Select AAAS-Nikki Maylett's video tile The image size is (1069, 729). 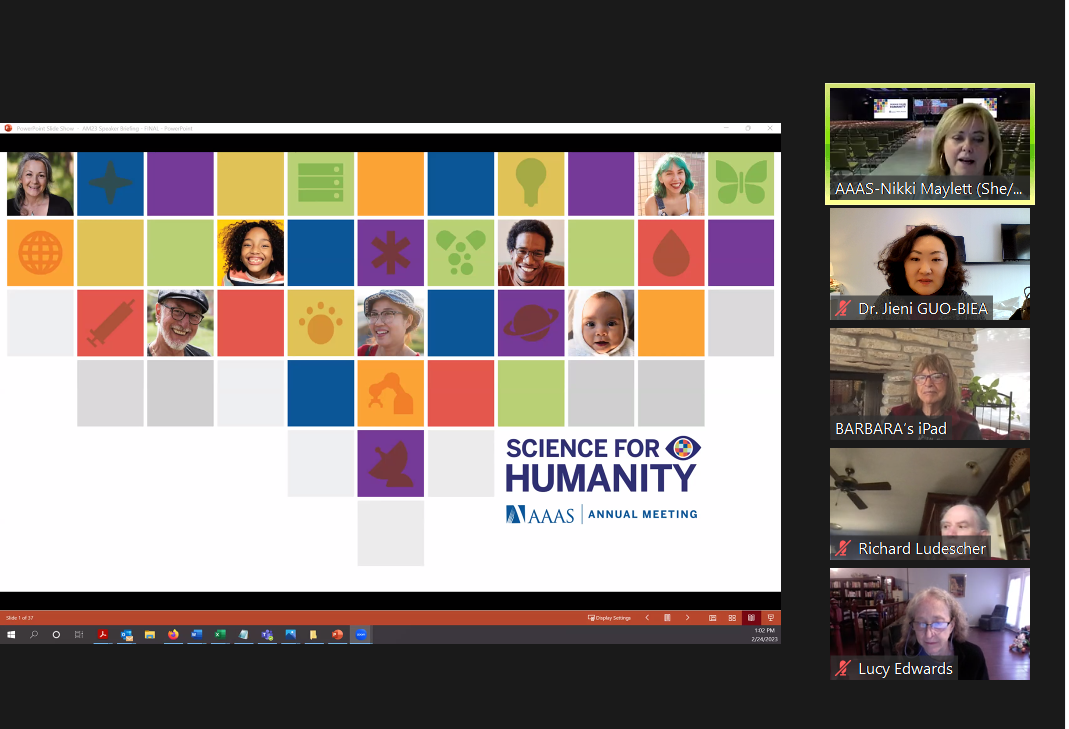coord(929,144)
